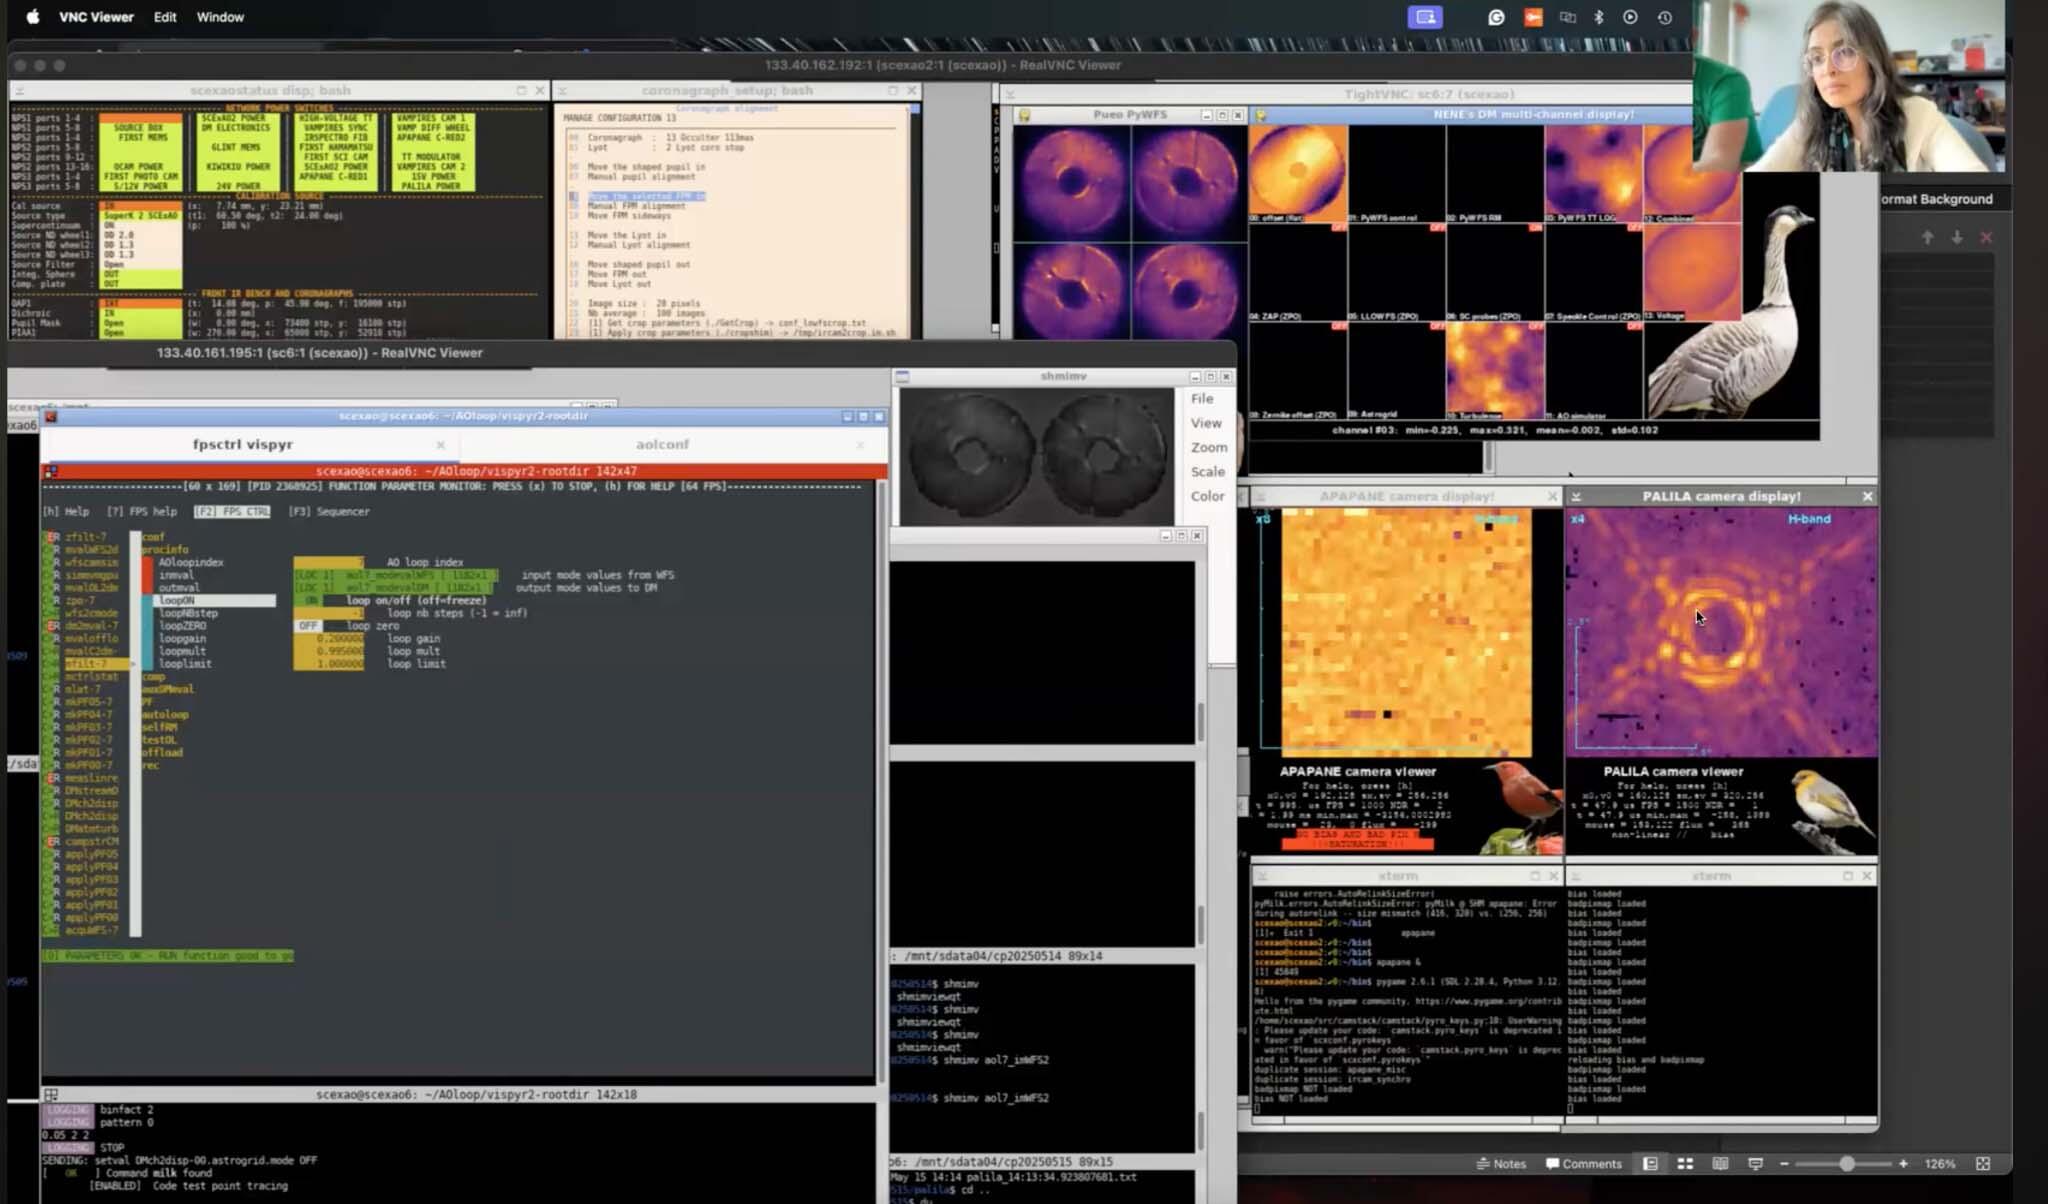Select the F3 Sequencer screen
This screenshot has width=2048, height=1204.
pos(329,511)
